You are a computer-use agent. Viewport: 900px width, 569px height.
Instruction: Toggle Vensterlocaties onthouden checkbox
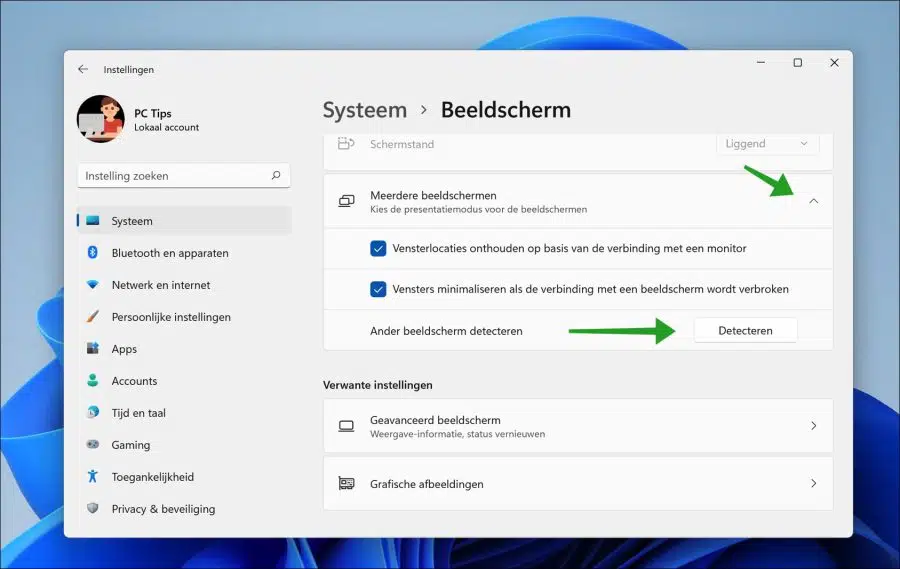pyautogui.click(x=378, y=249)
